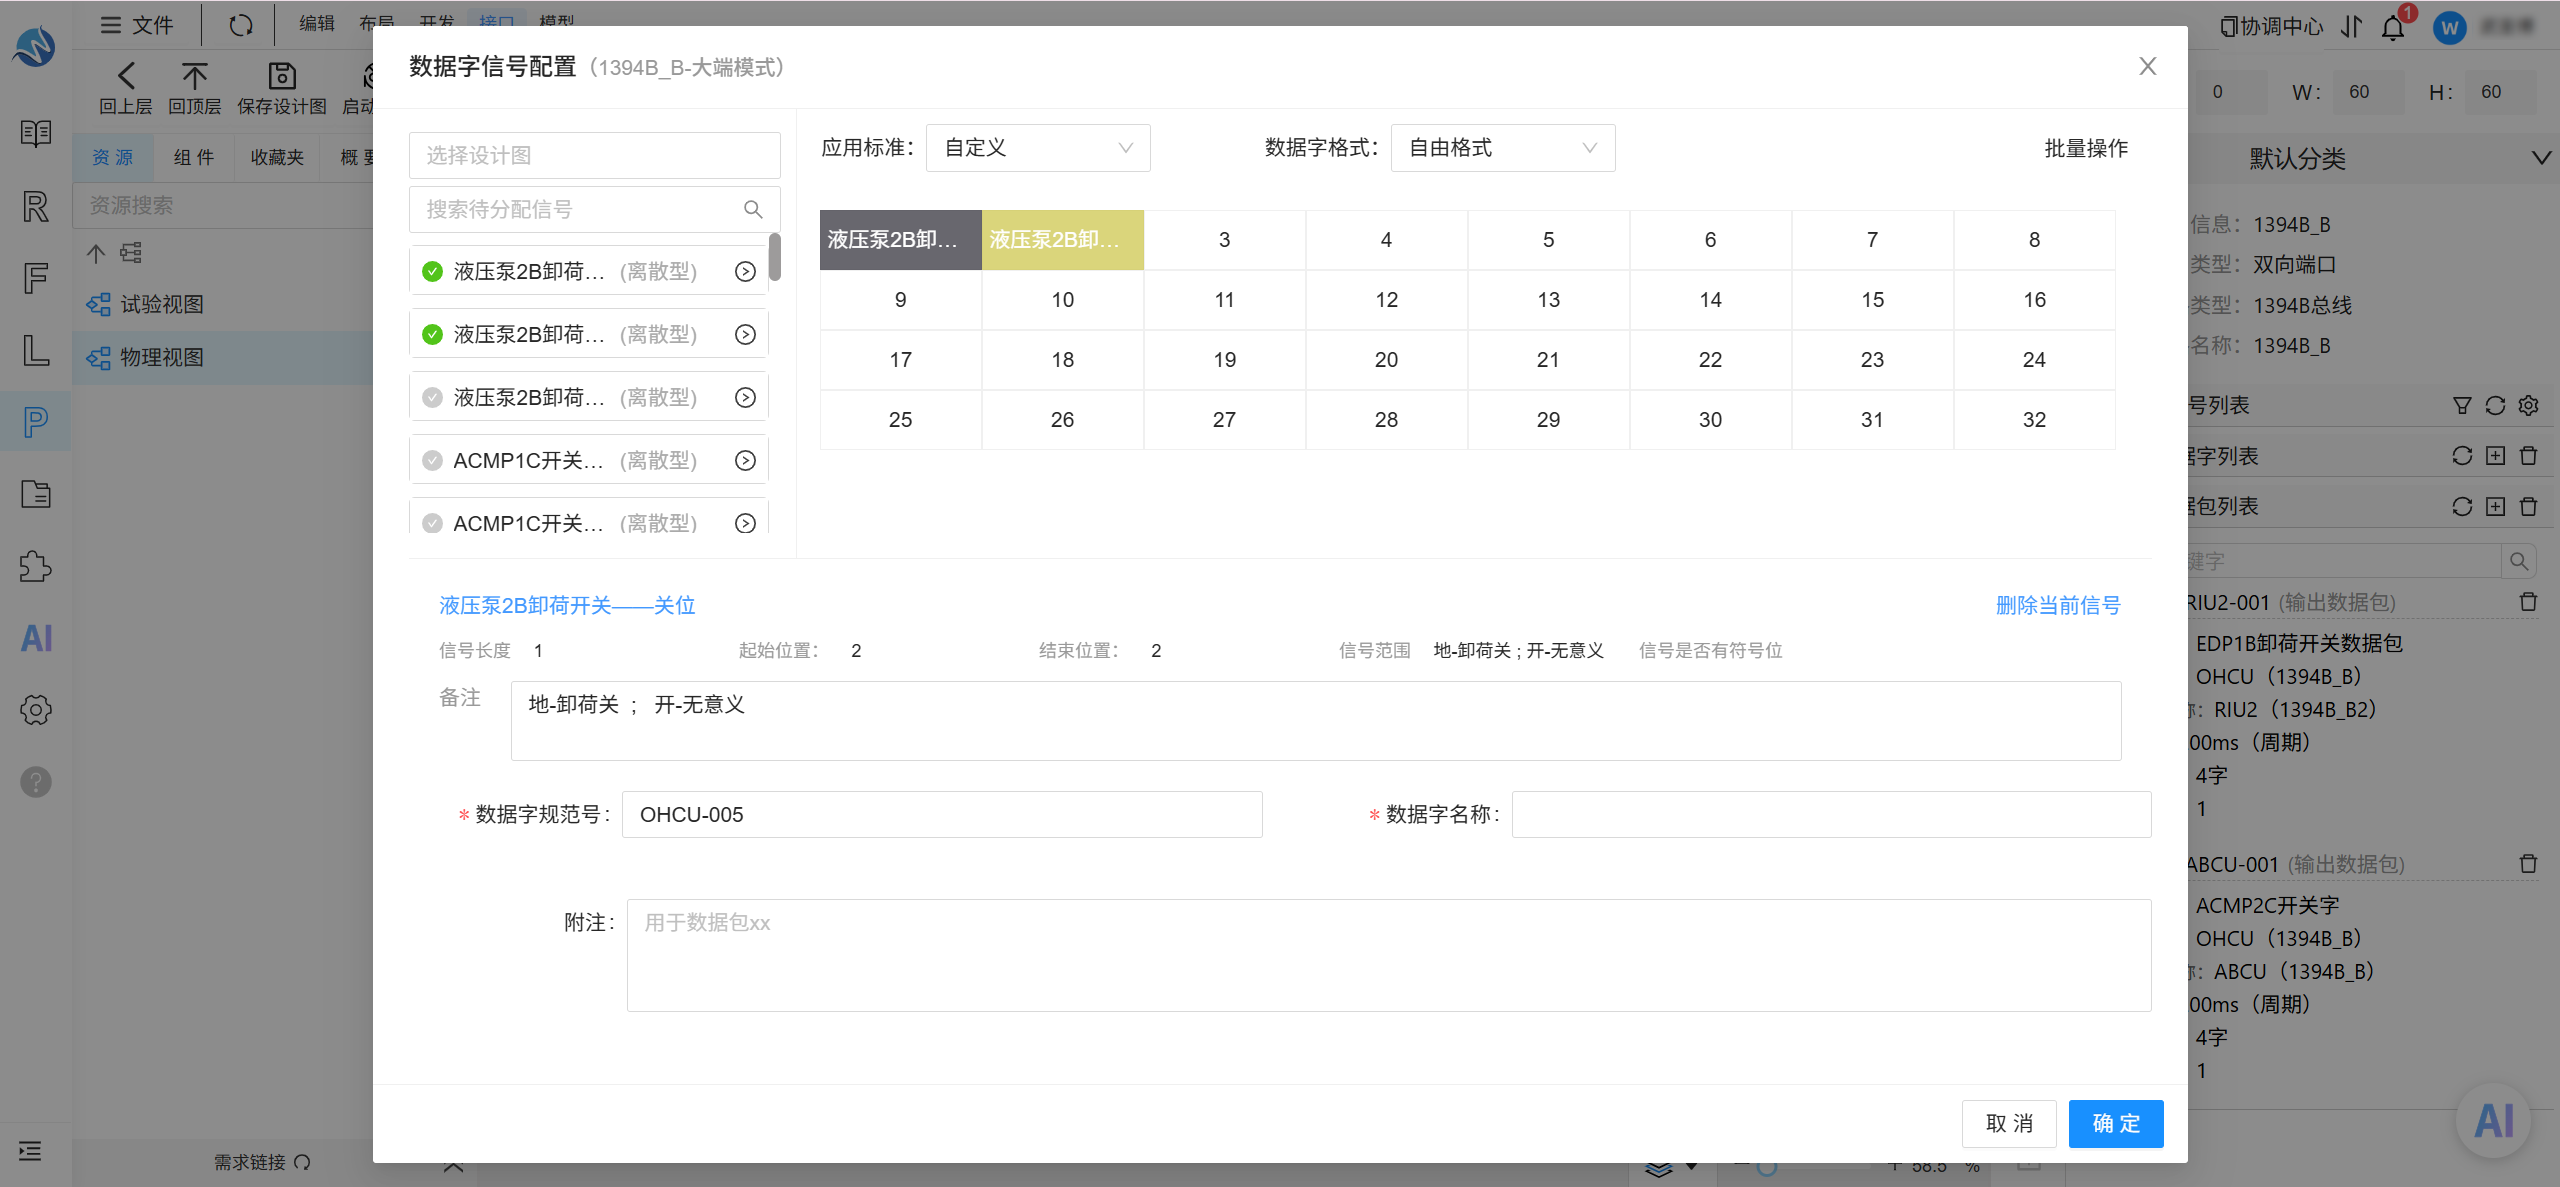Open the 文件 menu

point(137,25)
